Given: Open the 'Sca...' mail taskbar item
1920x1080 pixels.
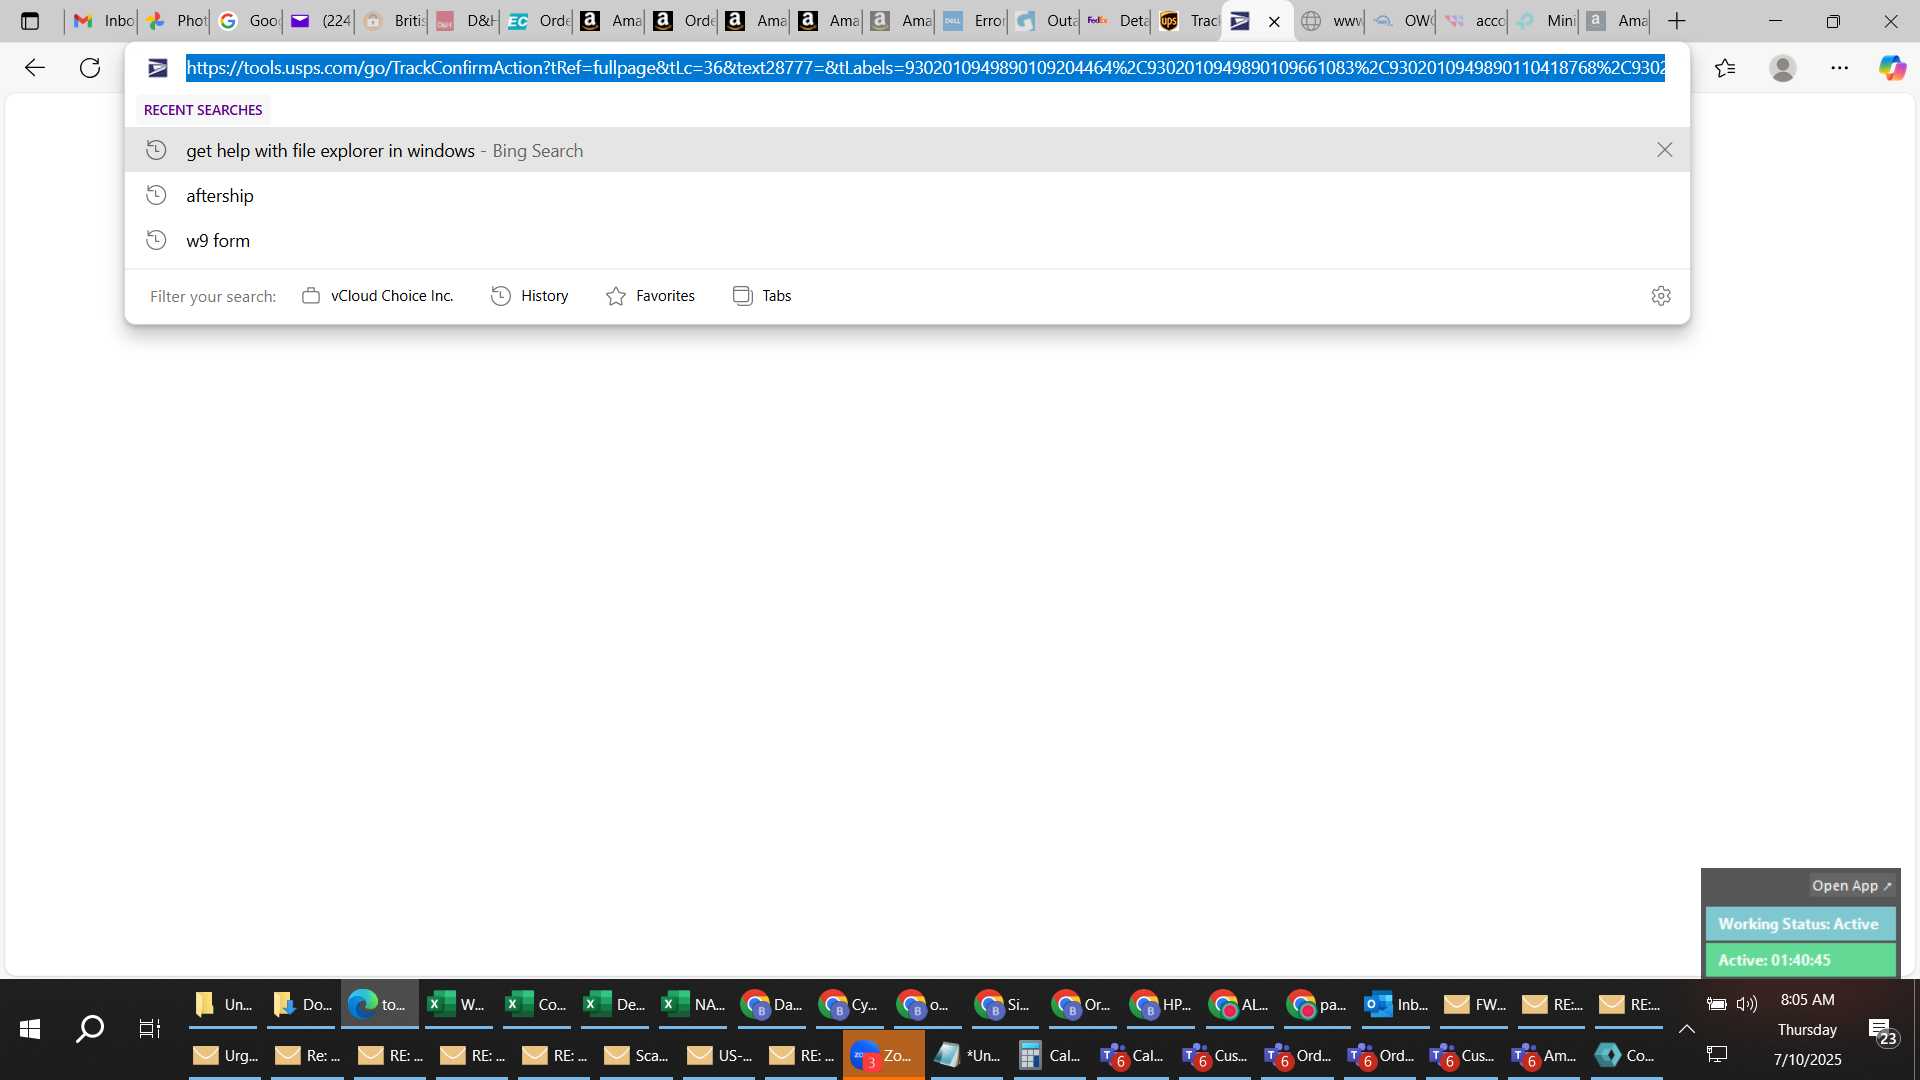Looking at the screenshot, I should pyautogui.click(x=637, y=1056).
